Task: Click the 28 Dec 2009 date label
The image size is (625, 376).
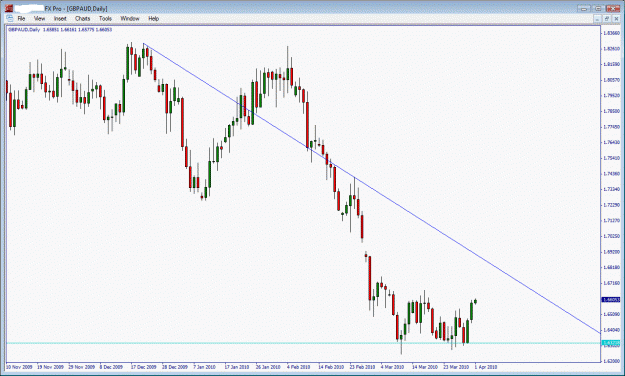Action: point(175,367)
